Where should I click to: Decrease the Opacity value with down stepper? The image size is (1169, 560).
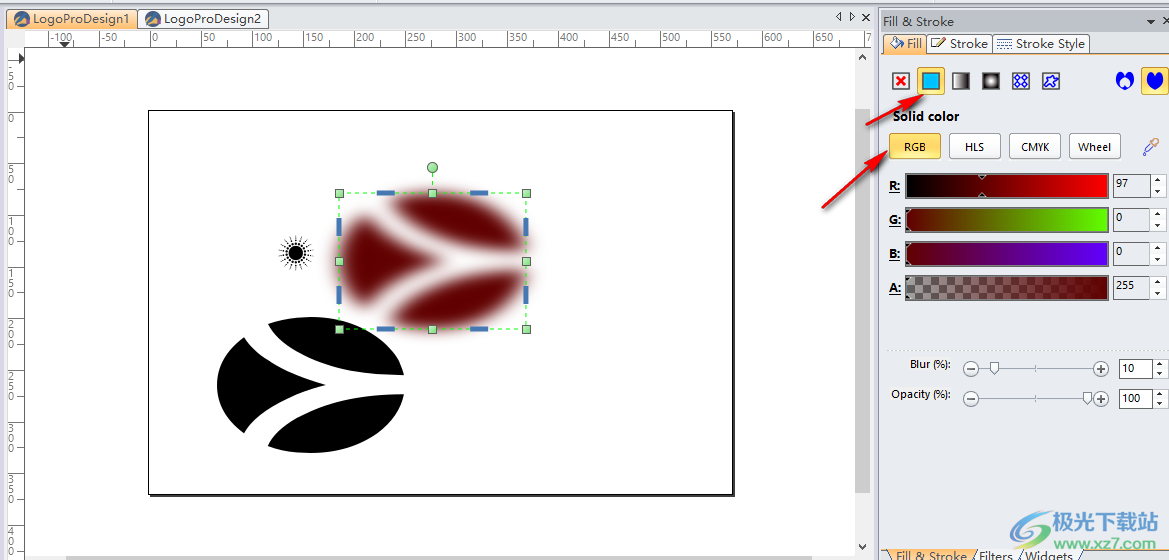click(x=1159, y=403)
